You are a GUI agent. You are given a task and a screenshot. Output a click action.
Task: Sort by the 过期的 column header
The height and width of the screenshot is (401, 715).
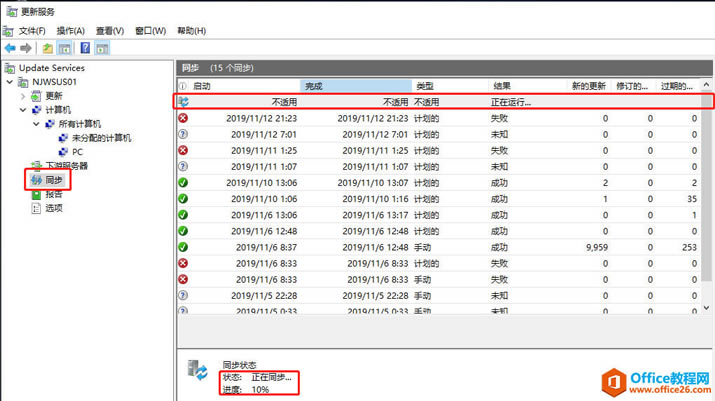(678, 86)
